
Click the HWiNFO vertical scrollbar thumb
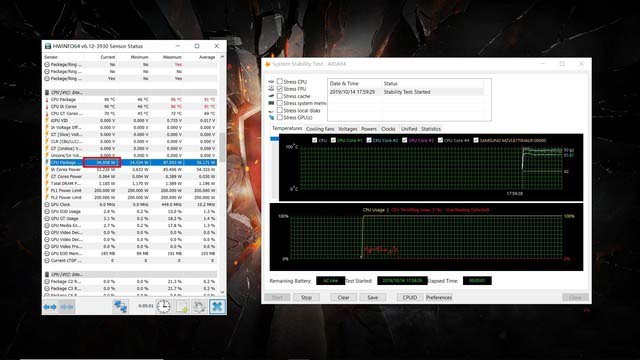coord(222,147)
